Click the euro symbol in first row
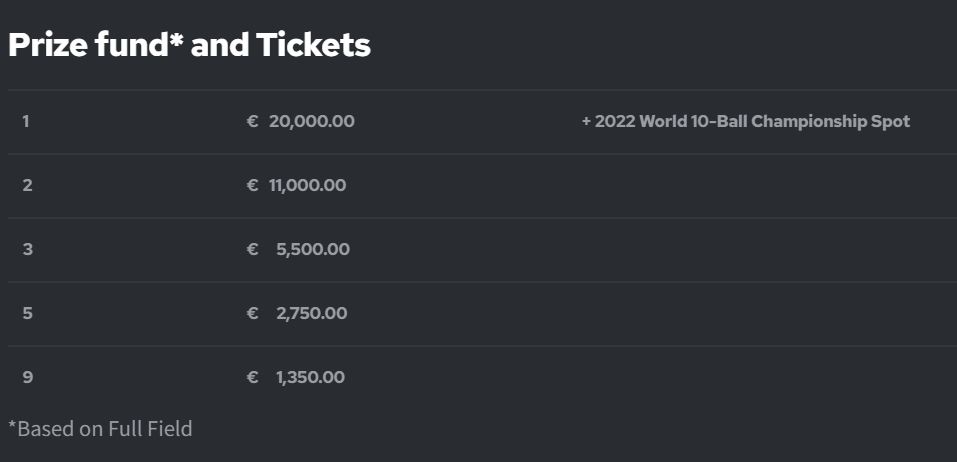 pos(253,121)
